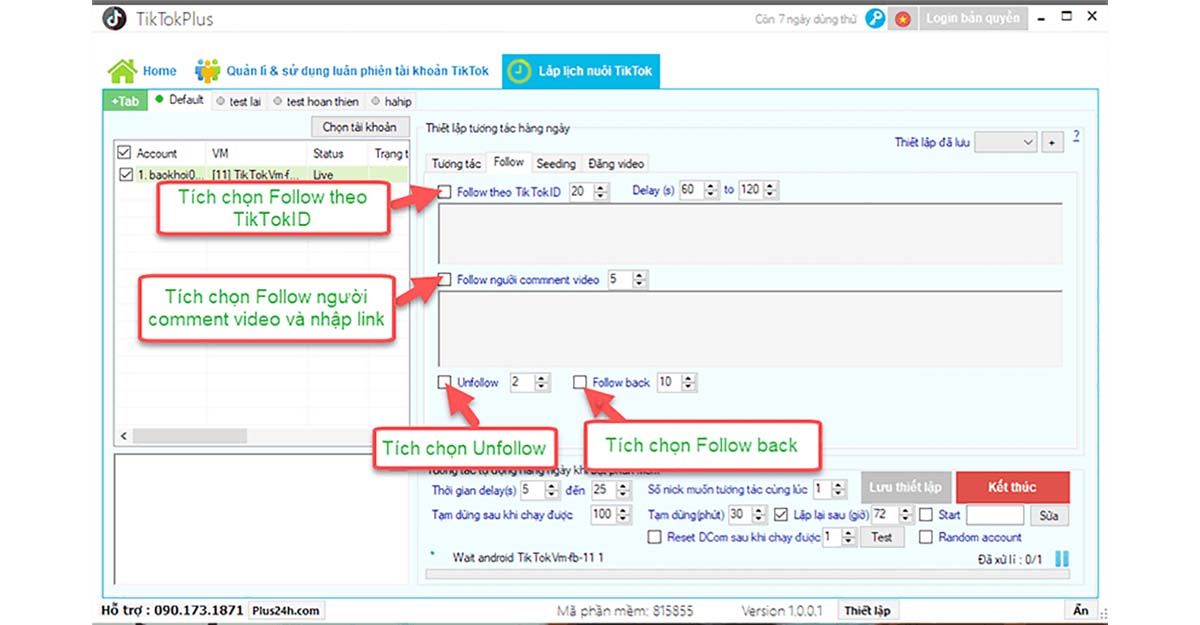Click the Test button
Screen dimensions: 1200x625
coord(881,537)
